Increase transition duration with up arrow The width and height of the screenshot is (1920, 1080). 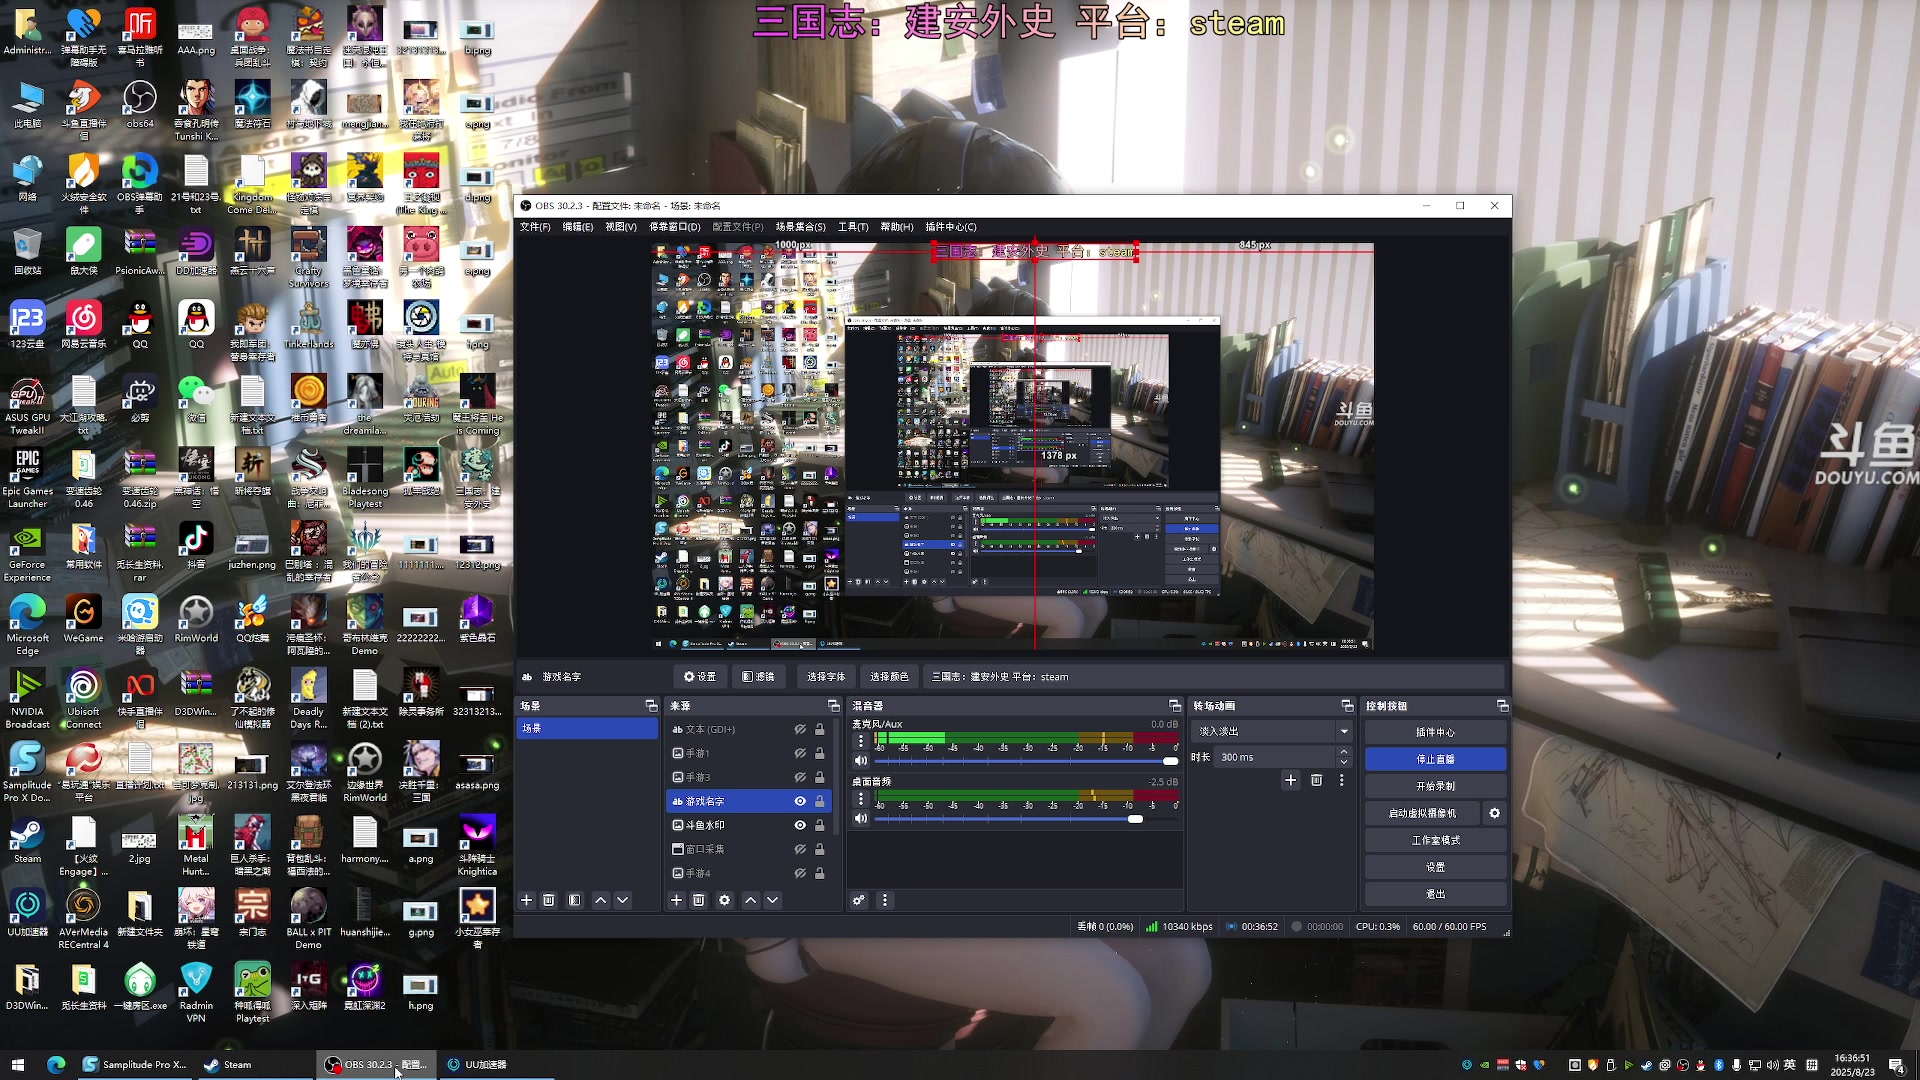1344,752
